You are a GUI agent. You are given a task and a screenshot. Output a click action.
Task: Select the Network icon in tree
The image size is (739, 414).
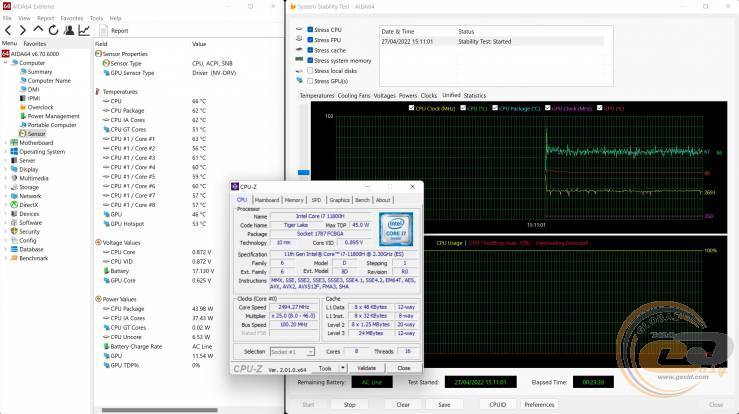point(14,196)
